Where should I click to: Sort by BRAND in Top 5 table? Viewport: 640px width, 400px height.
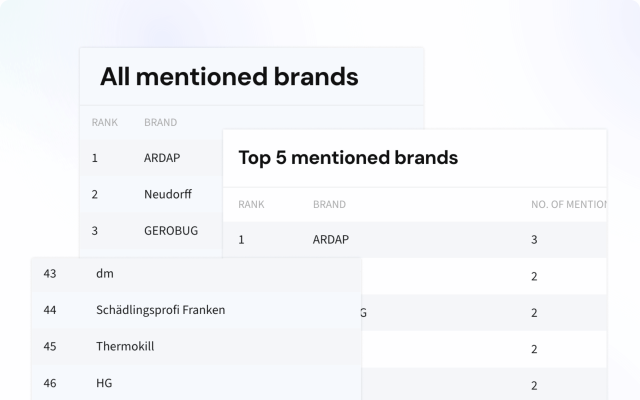point(329,204)
